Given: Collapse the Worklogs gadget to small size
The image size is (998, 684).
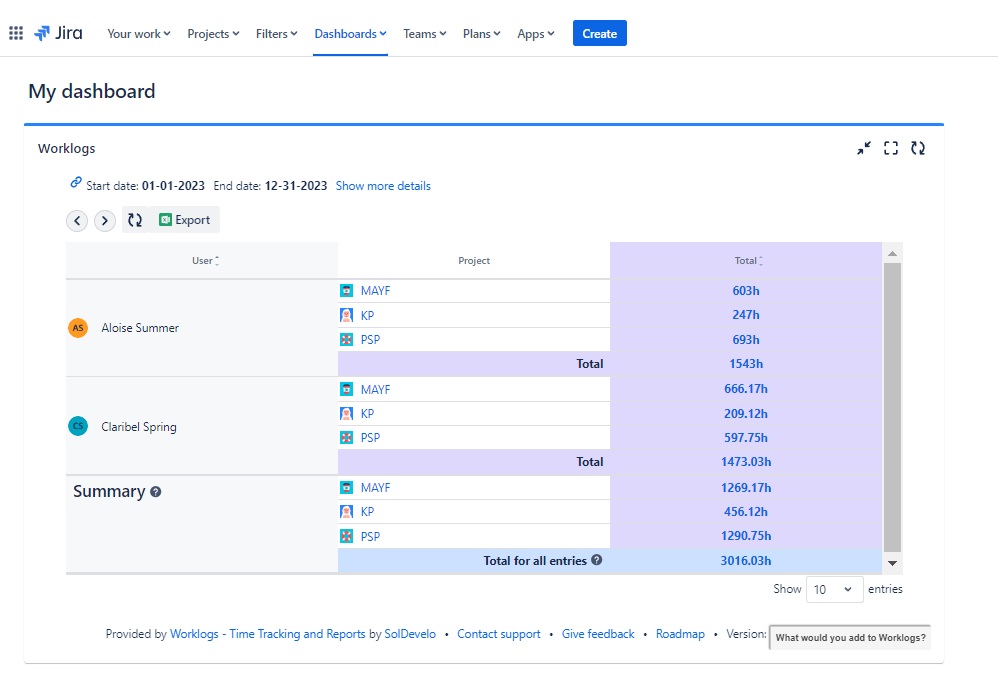Looking at the screenshot, I should (x=864, y=148).
